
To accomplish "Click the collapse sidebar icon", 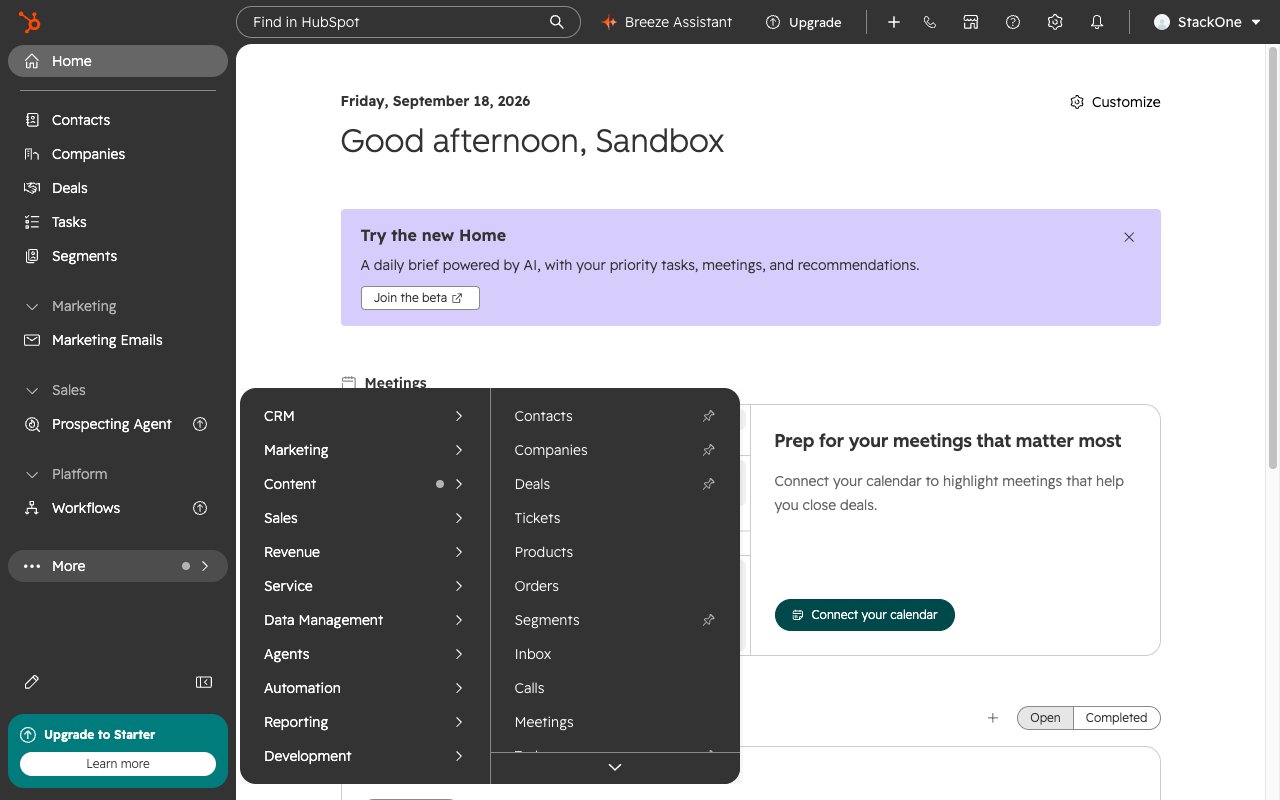I will (x=204, y=682).
